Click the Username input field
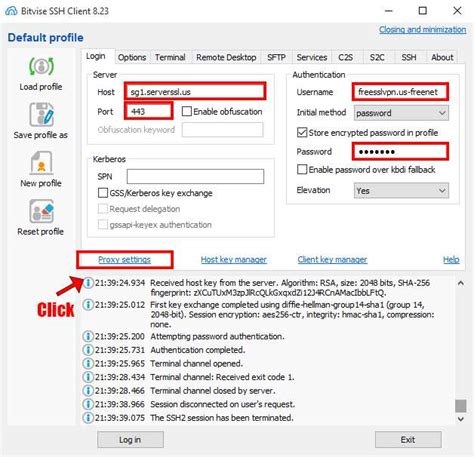The height and width of the screenshot is (457, 474). click(x=400, y=92)
